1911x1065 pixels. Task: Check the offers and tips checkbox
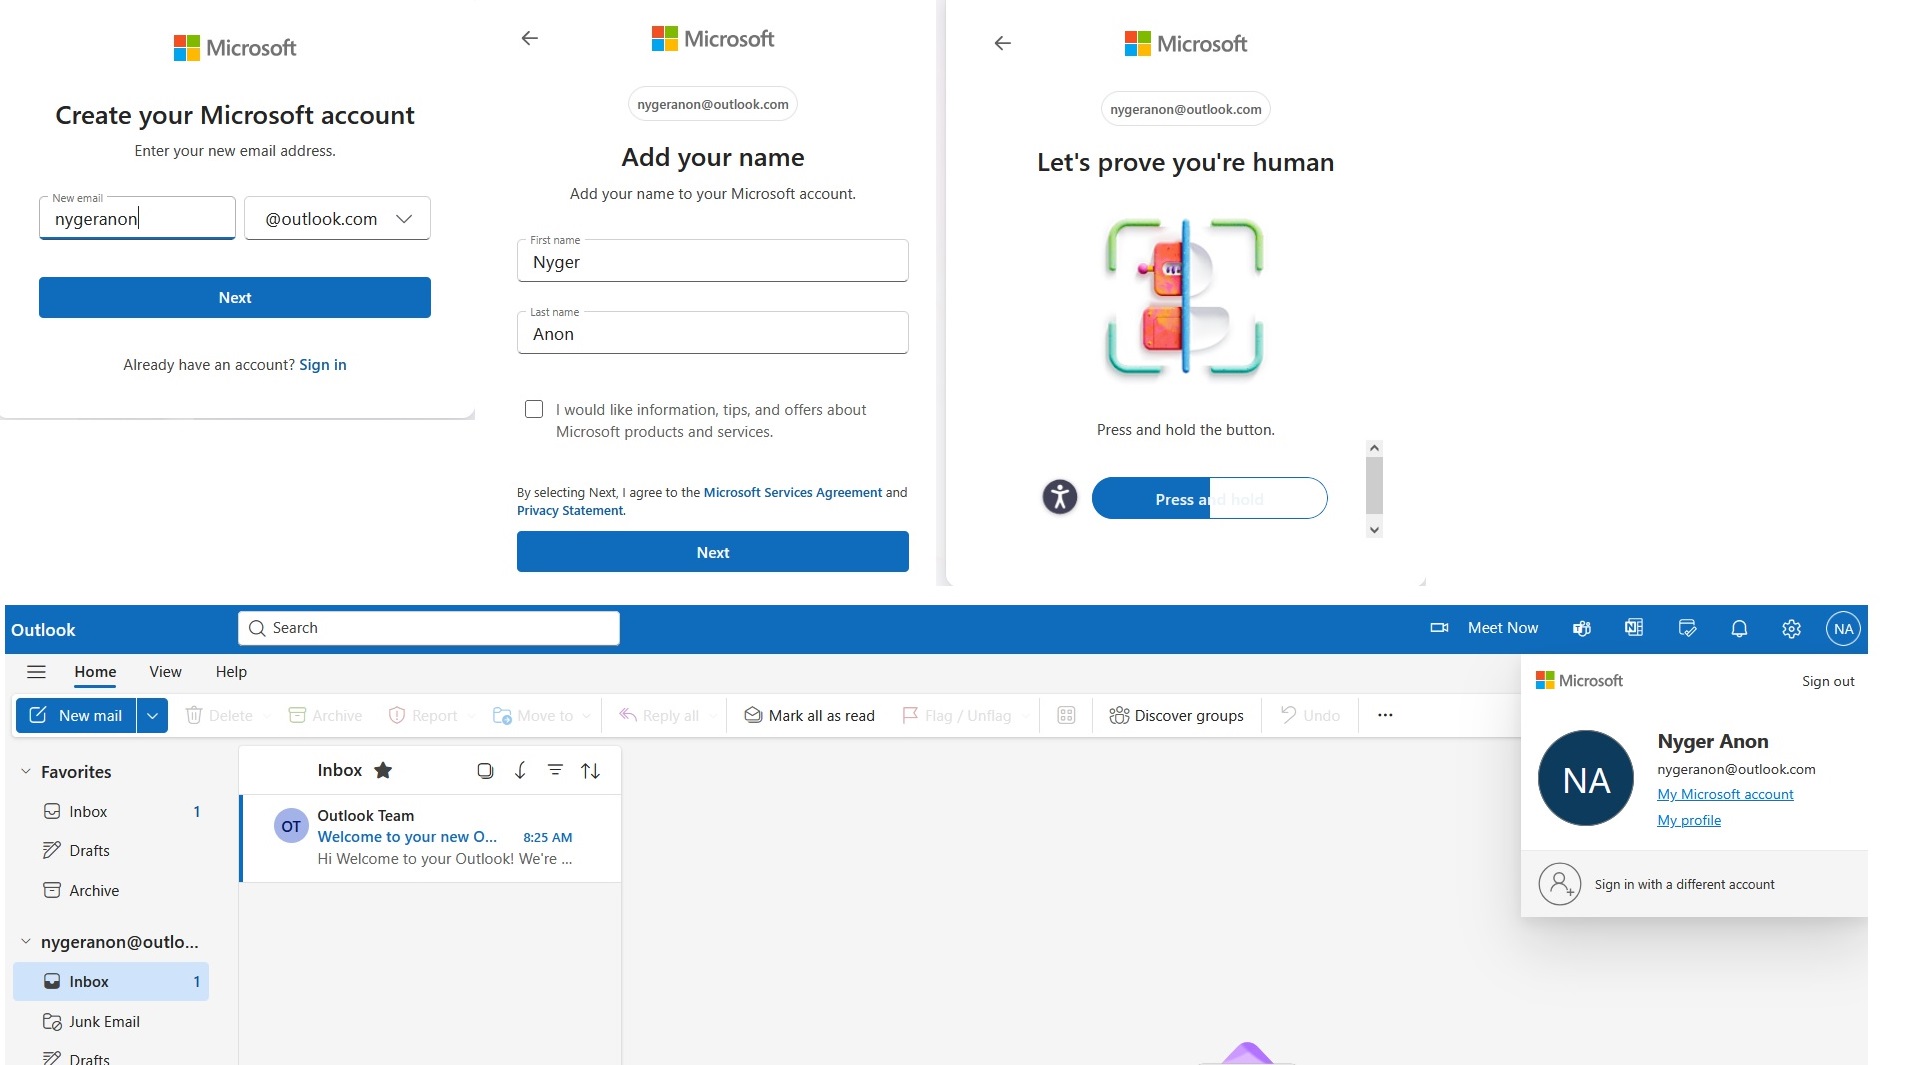pos(534,409)
